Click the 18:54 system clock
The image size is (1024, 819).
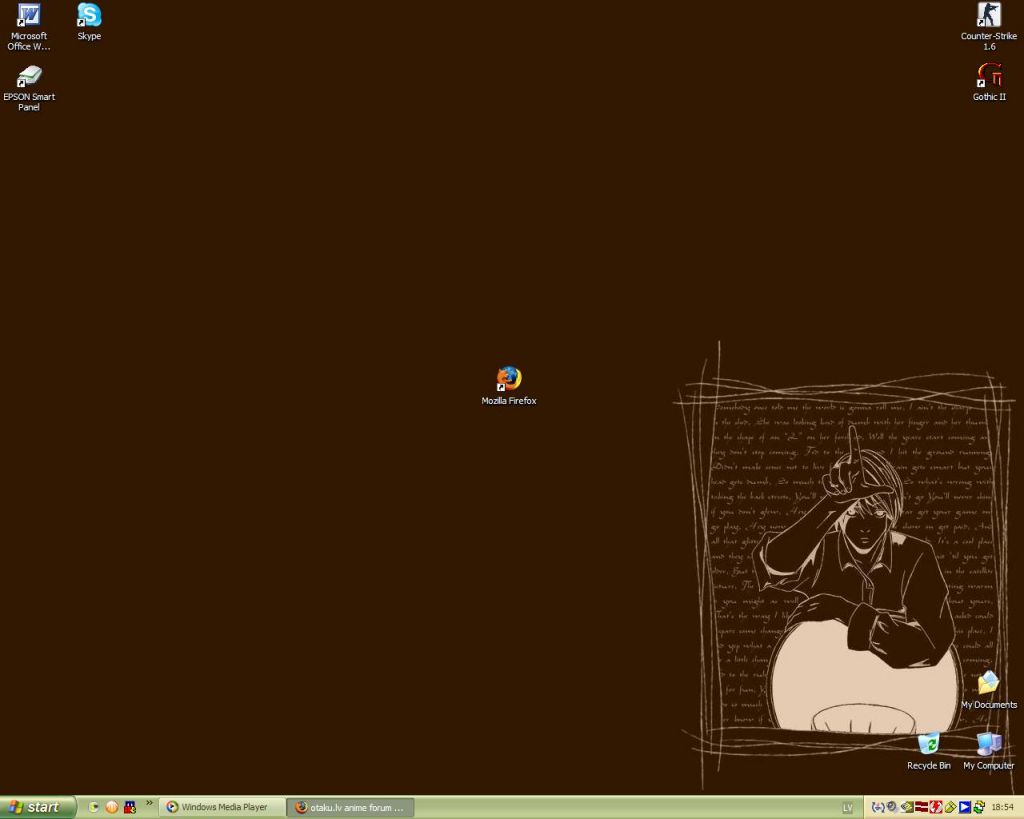[x=1002, y=807]
